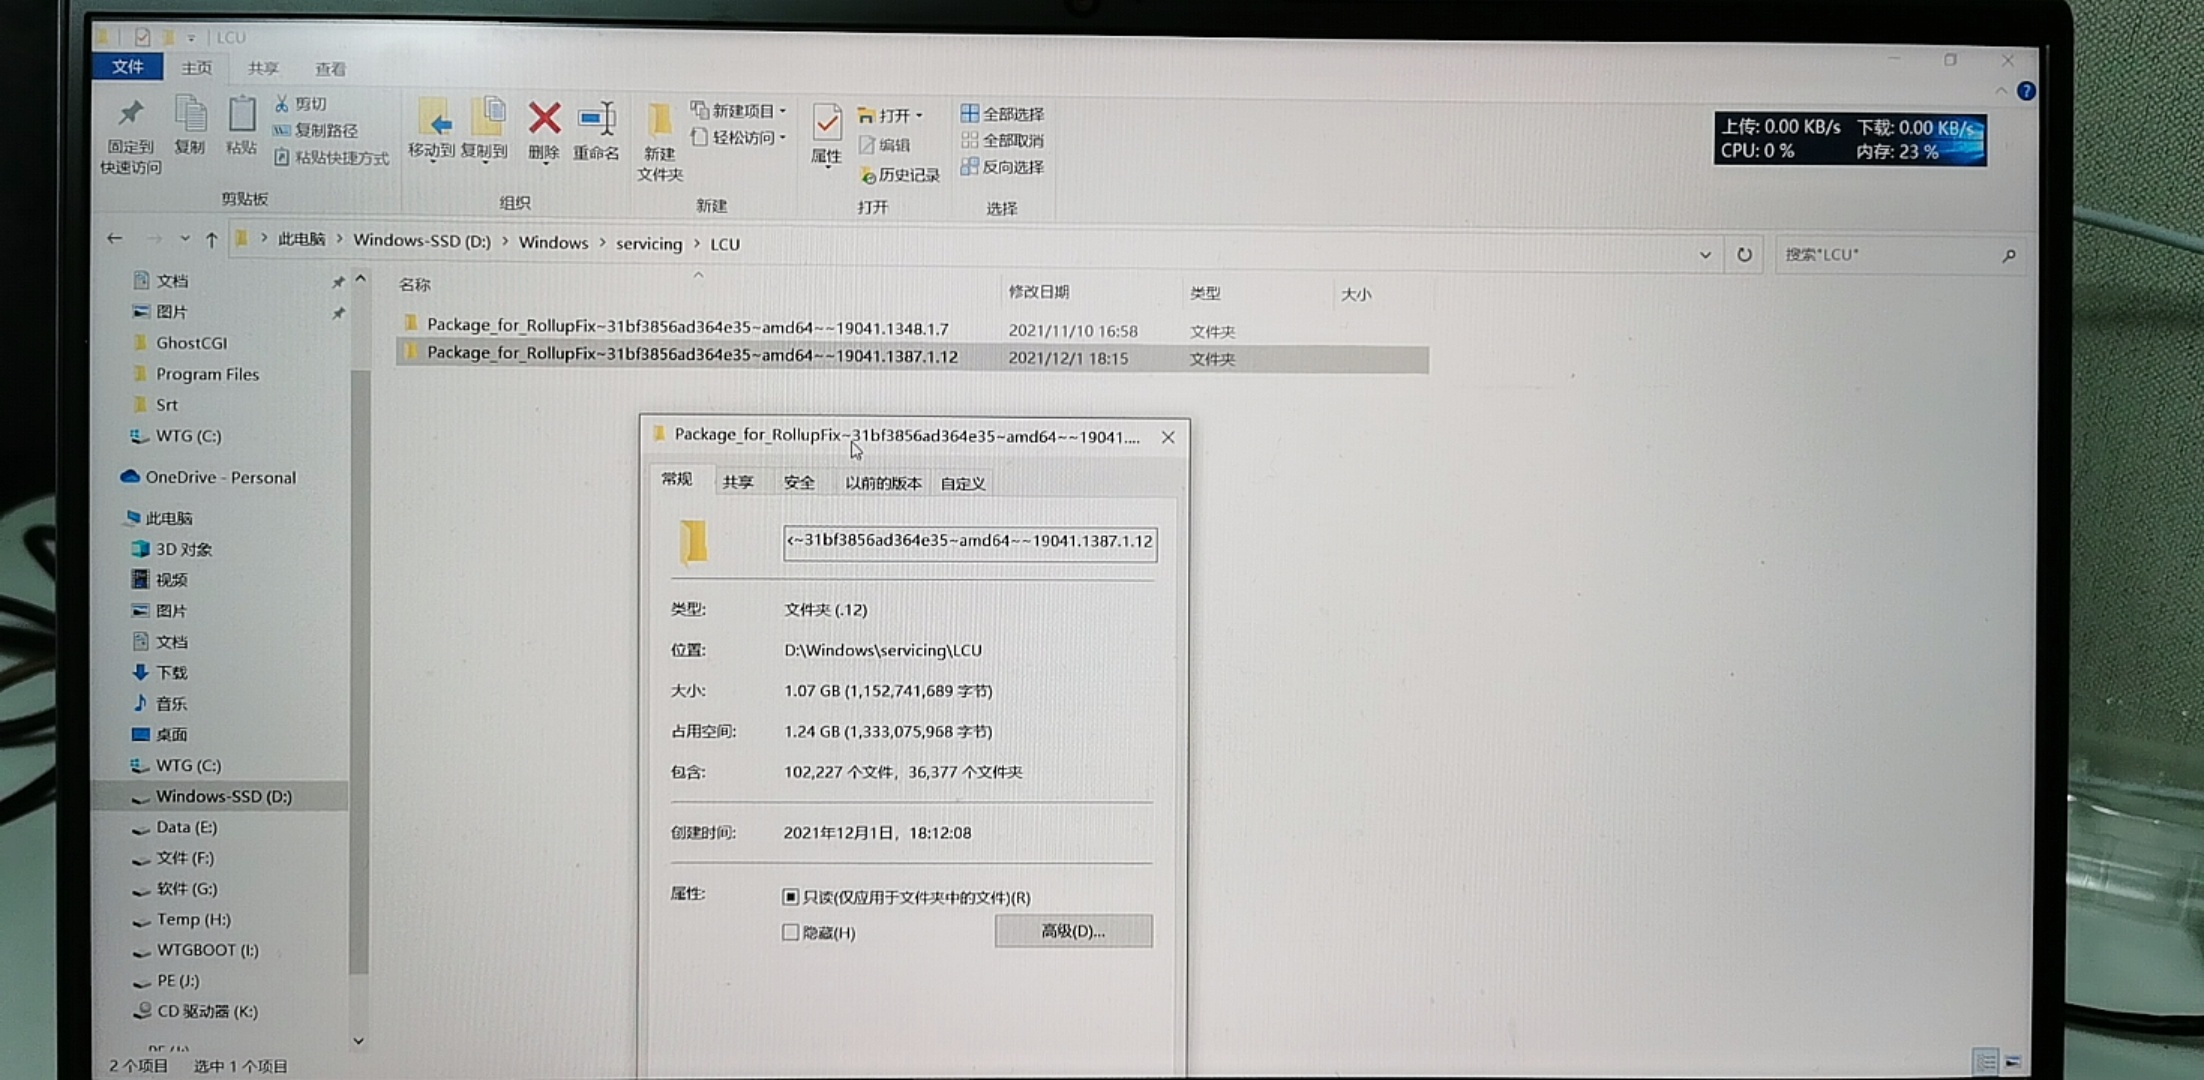Open recent locations dropdown arrow
Screen dimensions: 2204x1080
(x=185, y=238)
